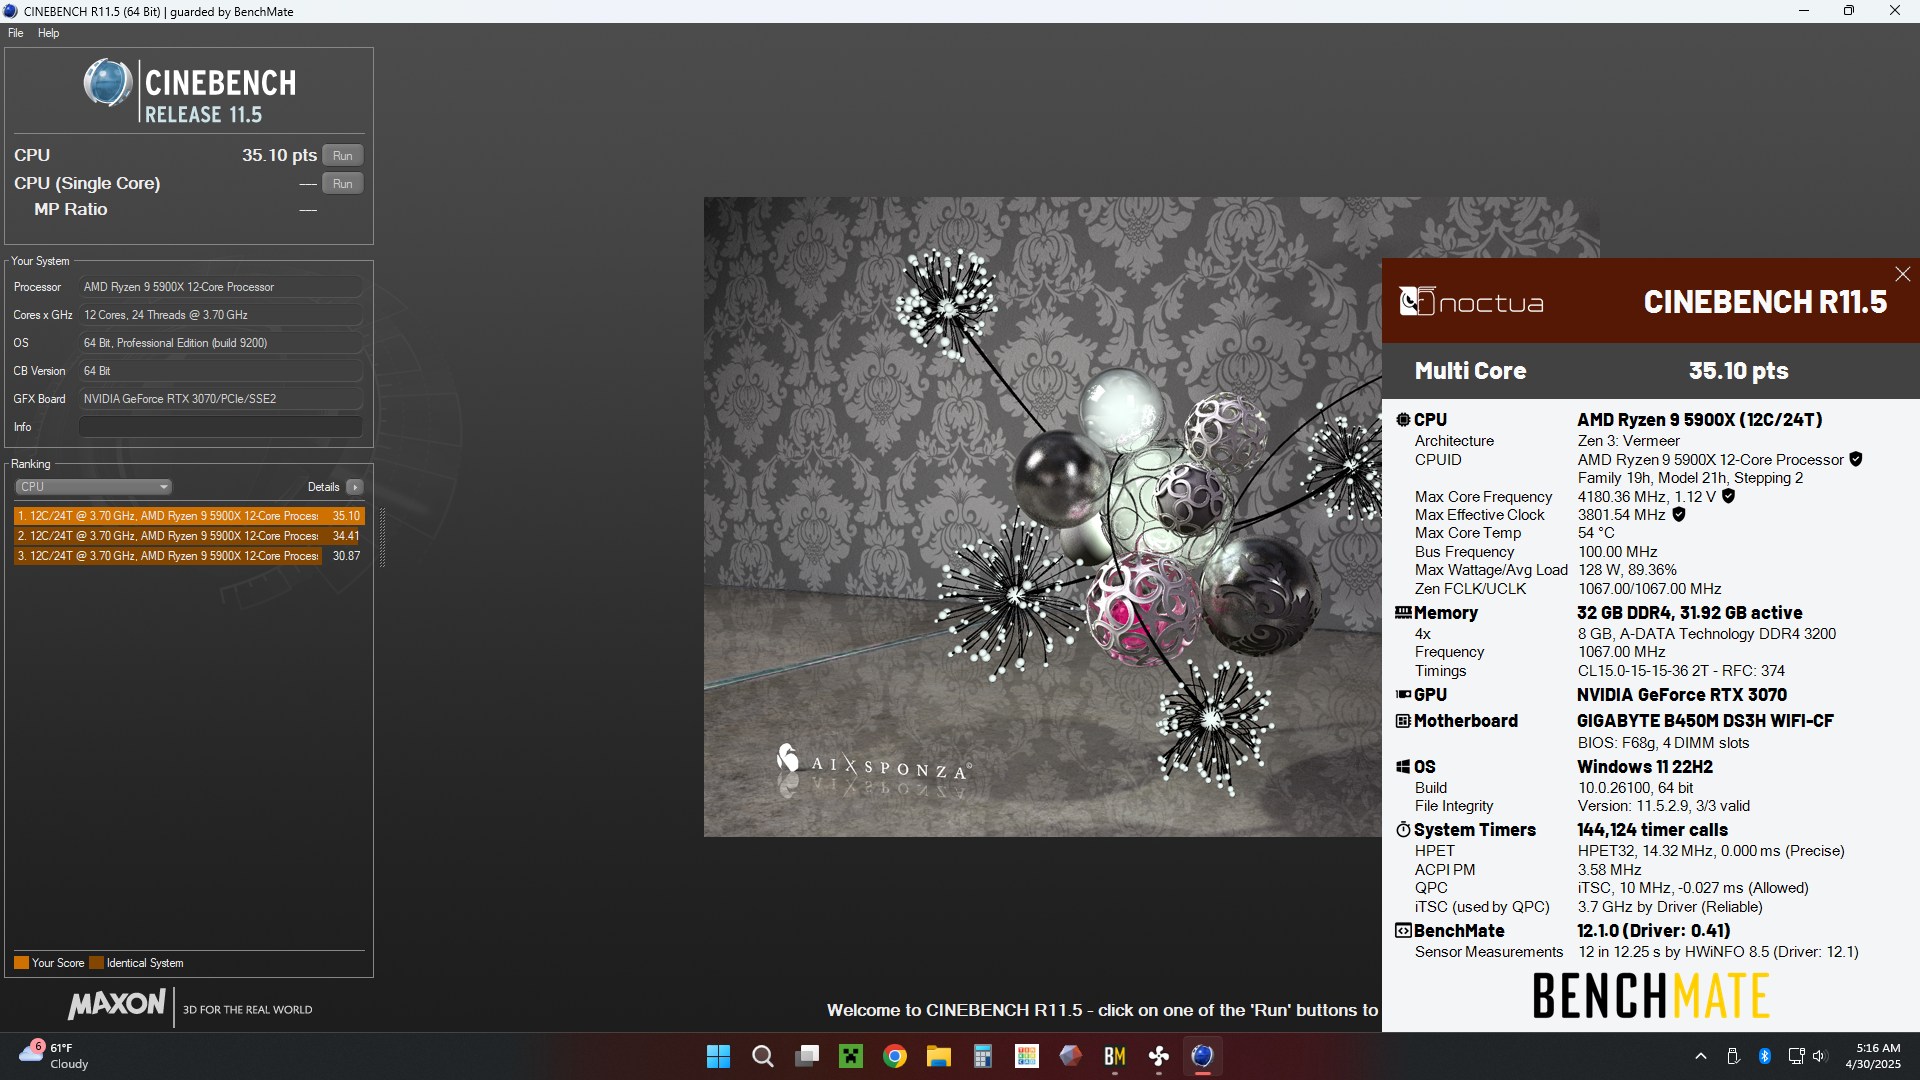The width and height of the screenshot is (1920, 1080).
Task: Click the BenchMate section icon
Action: click(1403, 930)
